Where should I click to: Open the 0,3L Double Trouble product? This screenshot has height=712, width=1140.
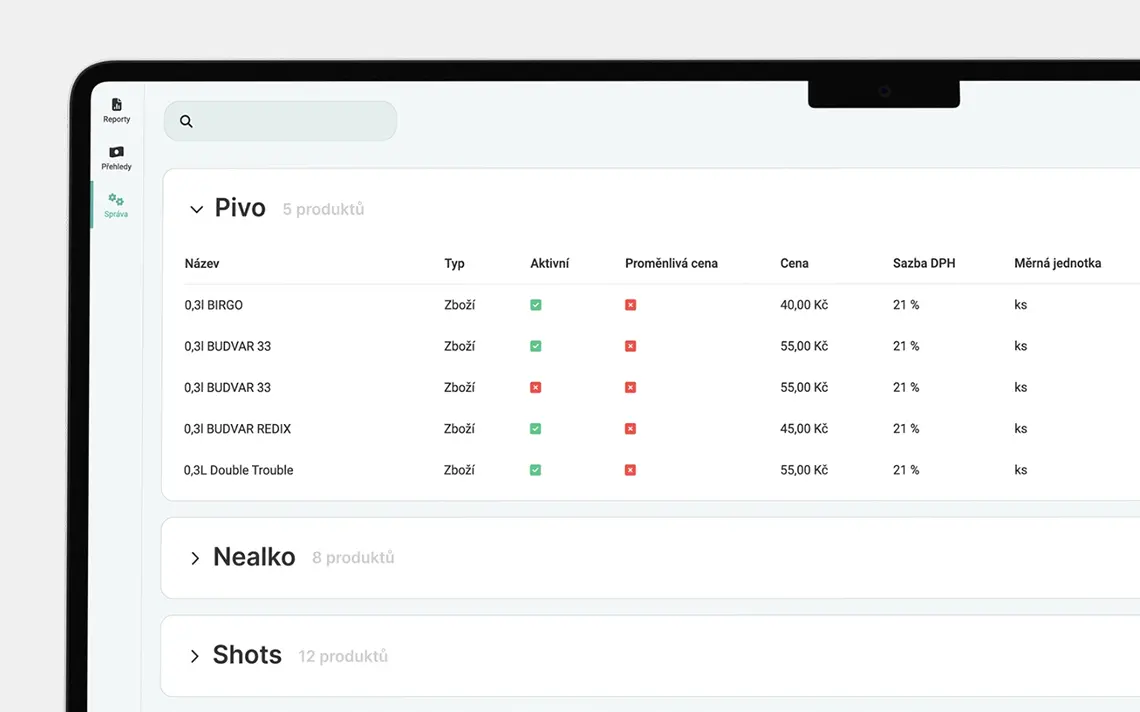click(x=238, y=470)
